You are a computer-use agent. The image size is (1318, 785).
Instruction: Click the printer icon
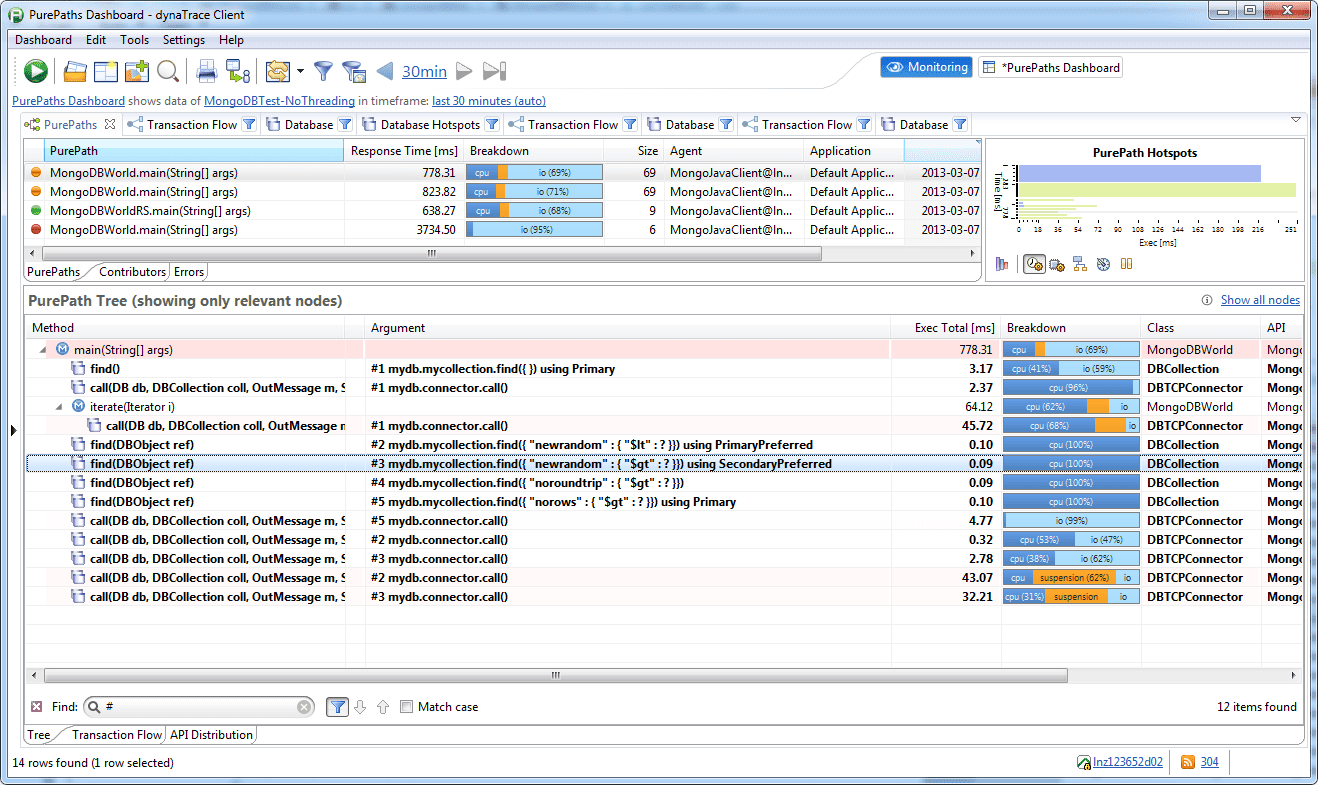point(207,71)
